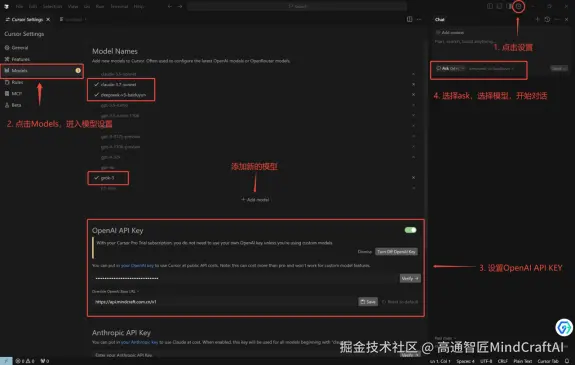This screenshot has height=365, width=575.
Task: Open chat history clock icon
Action: [547, 19]
